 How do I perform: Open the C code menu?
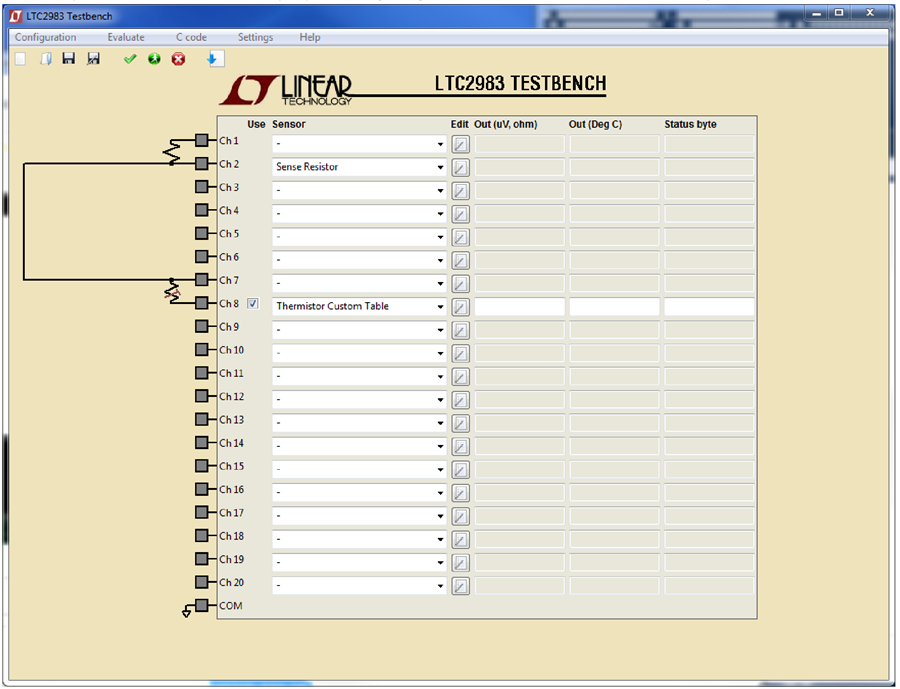(191, 37)
